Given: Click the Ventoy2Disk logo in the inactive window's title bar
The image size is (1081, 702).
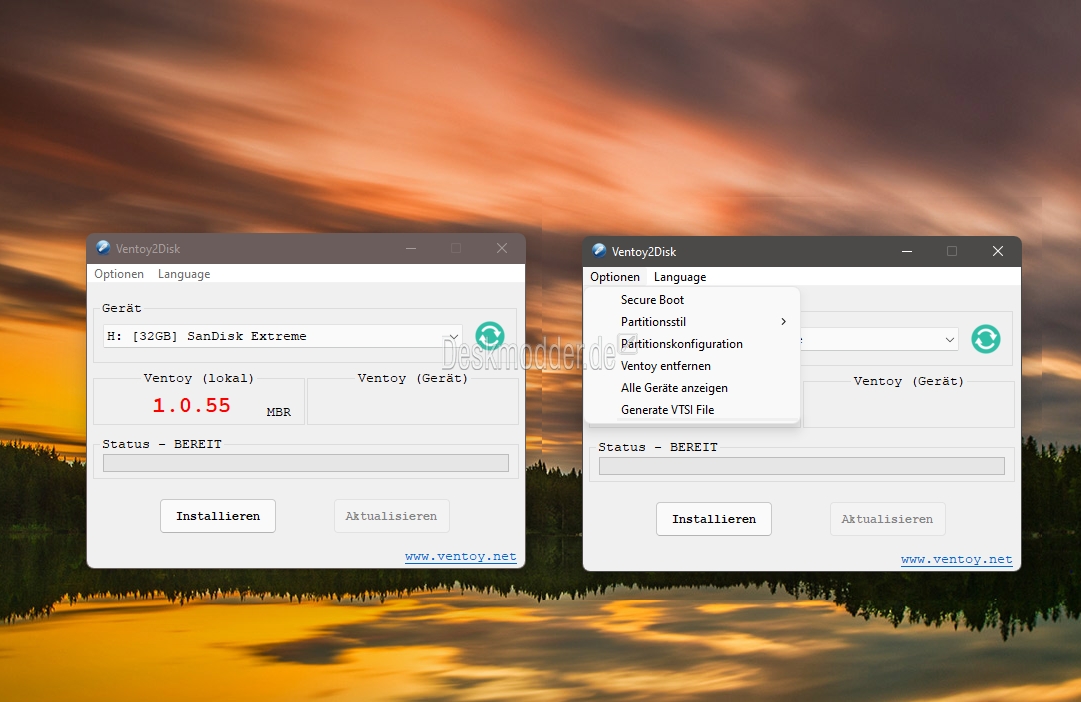Looking at the screenshot, I should [x=103, y=248].
